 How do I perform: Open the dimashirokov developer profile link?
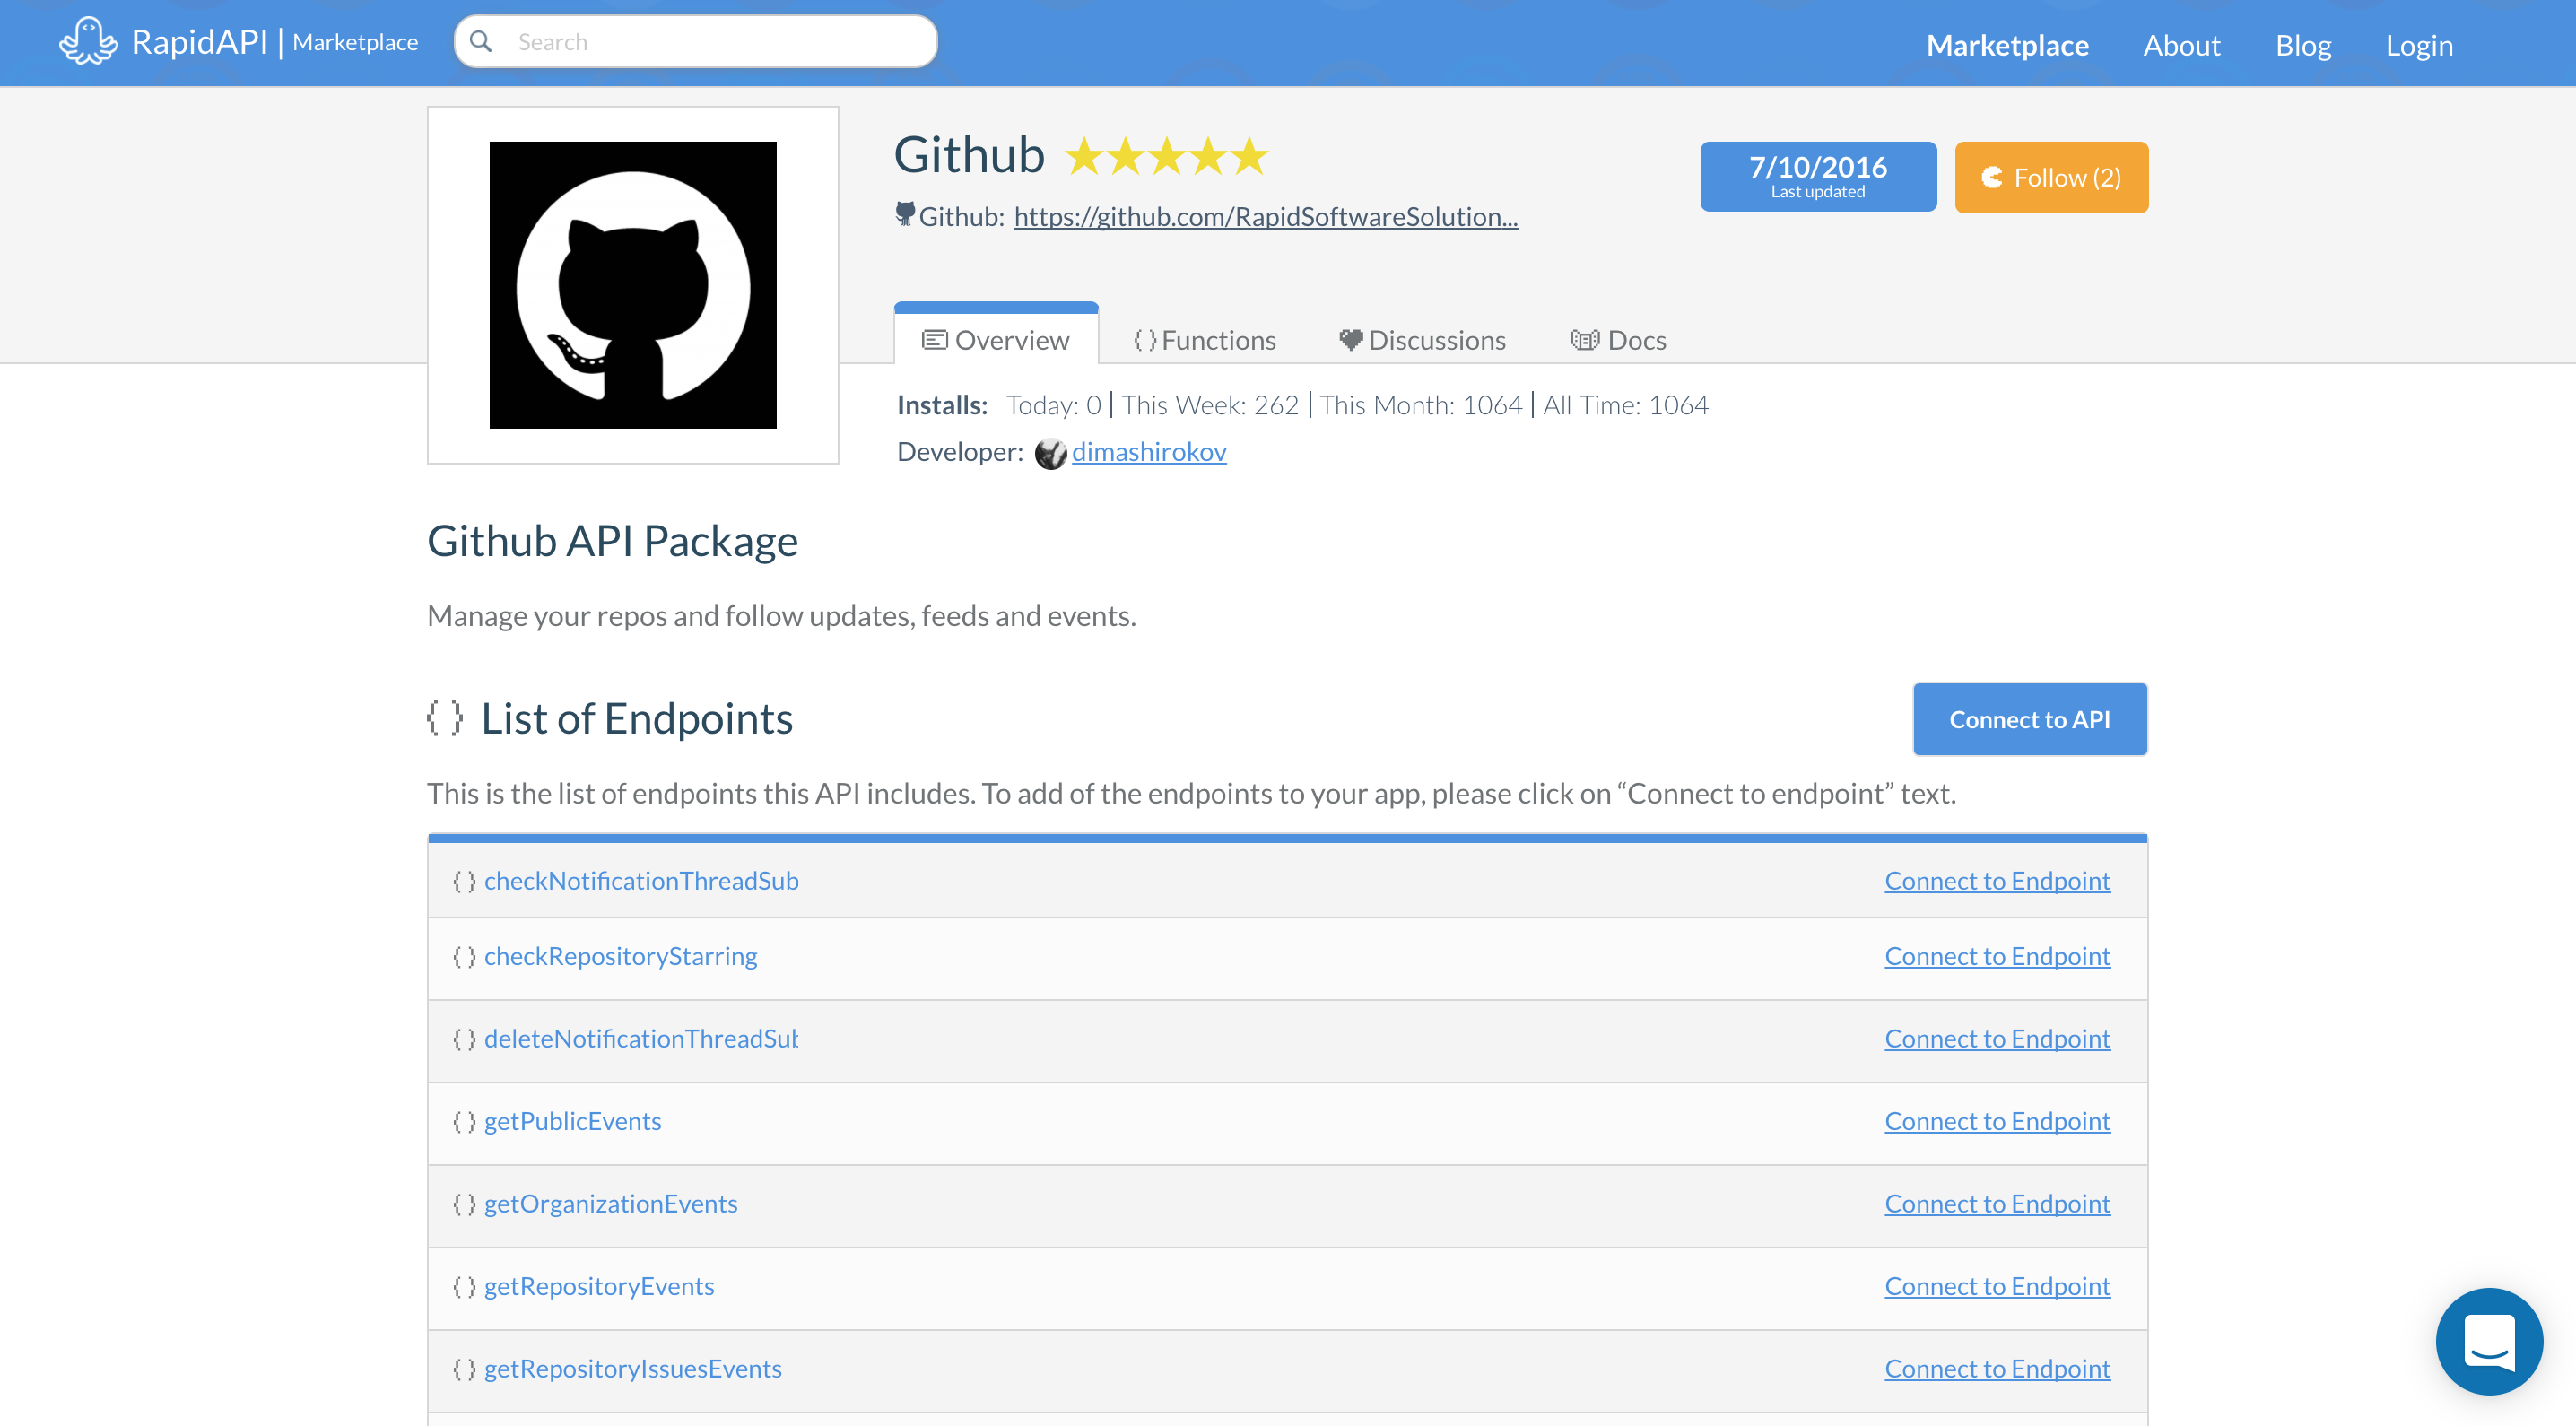[x=1148, y=452]
